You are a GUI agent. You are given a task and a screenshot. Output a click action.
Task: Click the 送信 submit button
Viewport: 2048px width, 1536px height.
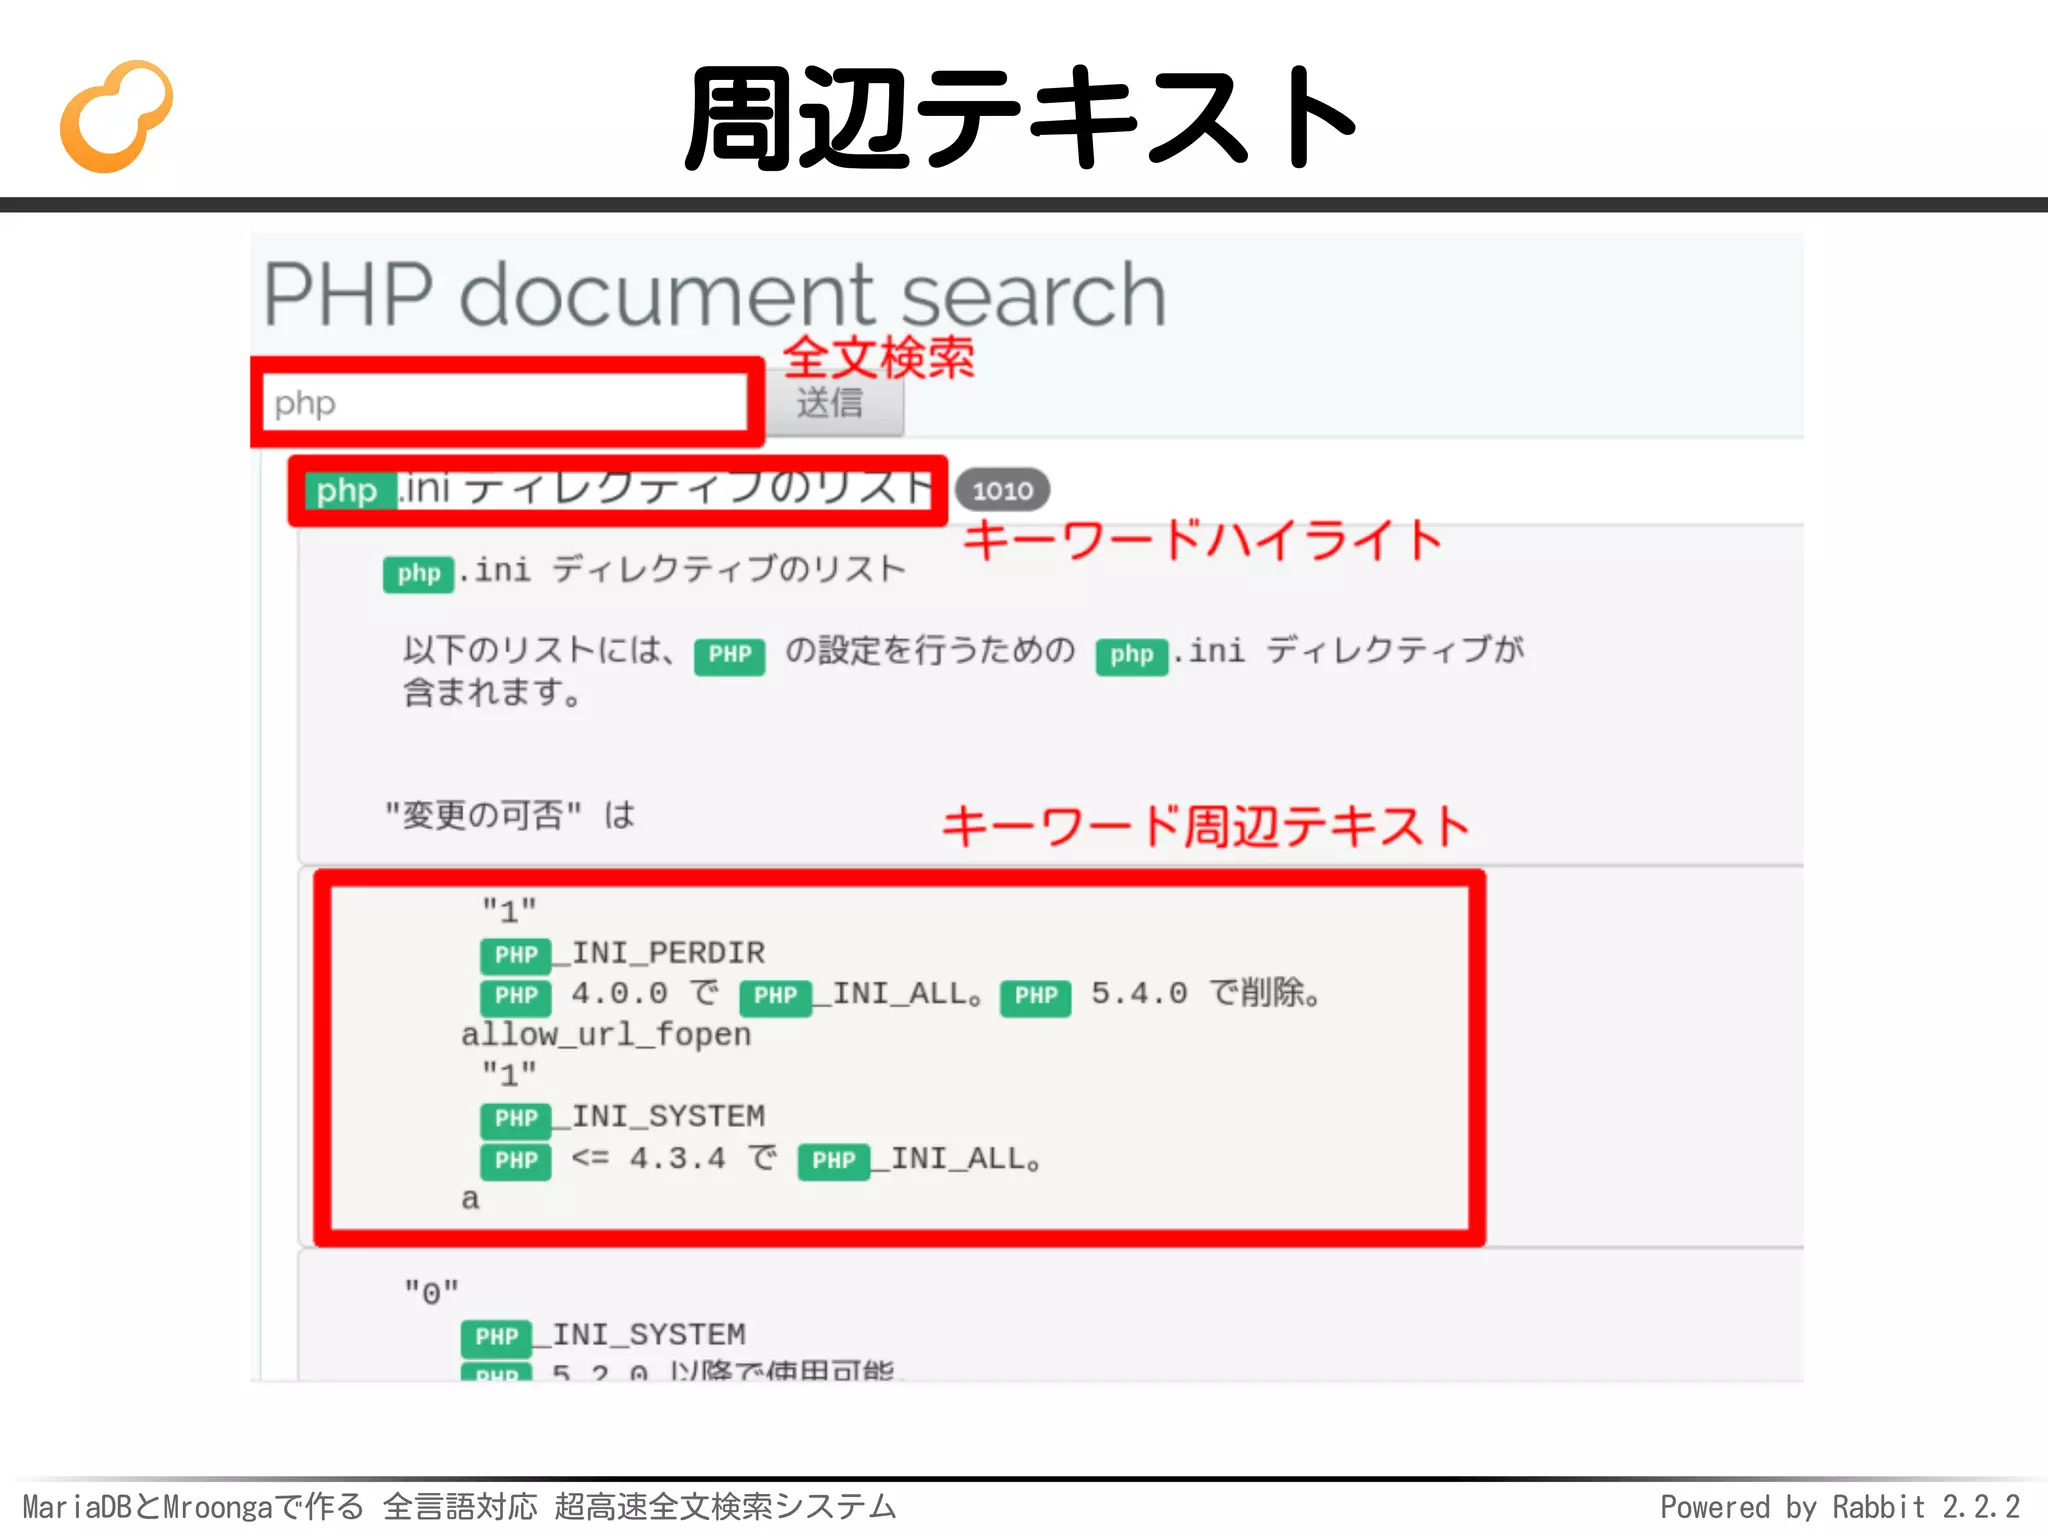[x=834, y=404]
